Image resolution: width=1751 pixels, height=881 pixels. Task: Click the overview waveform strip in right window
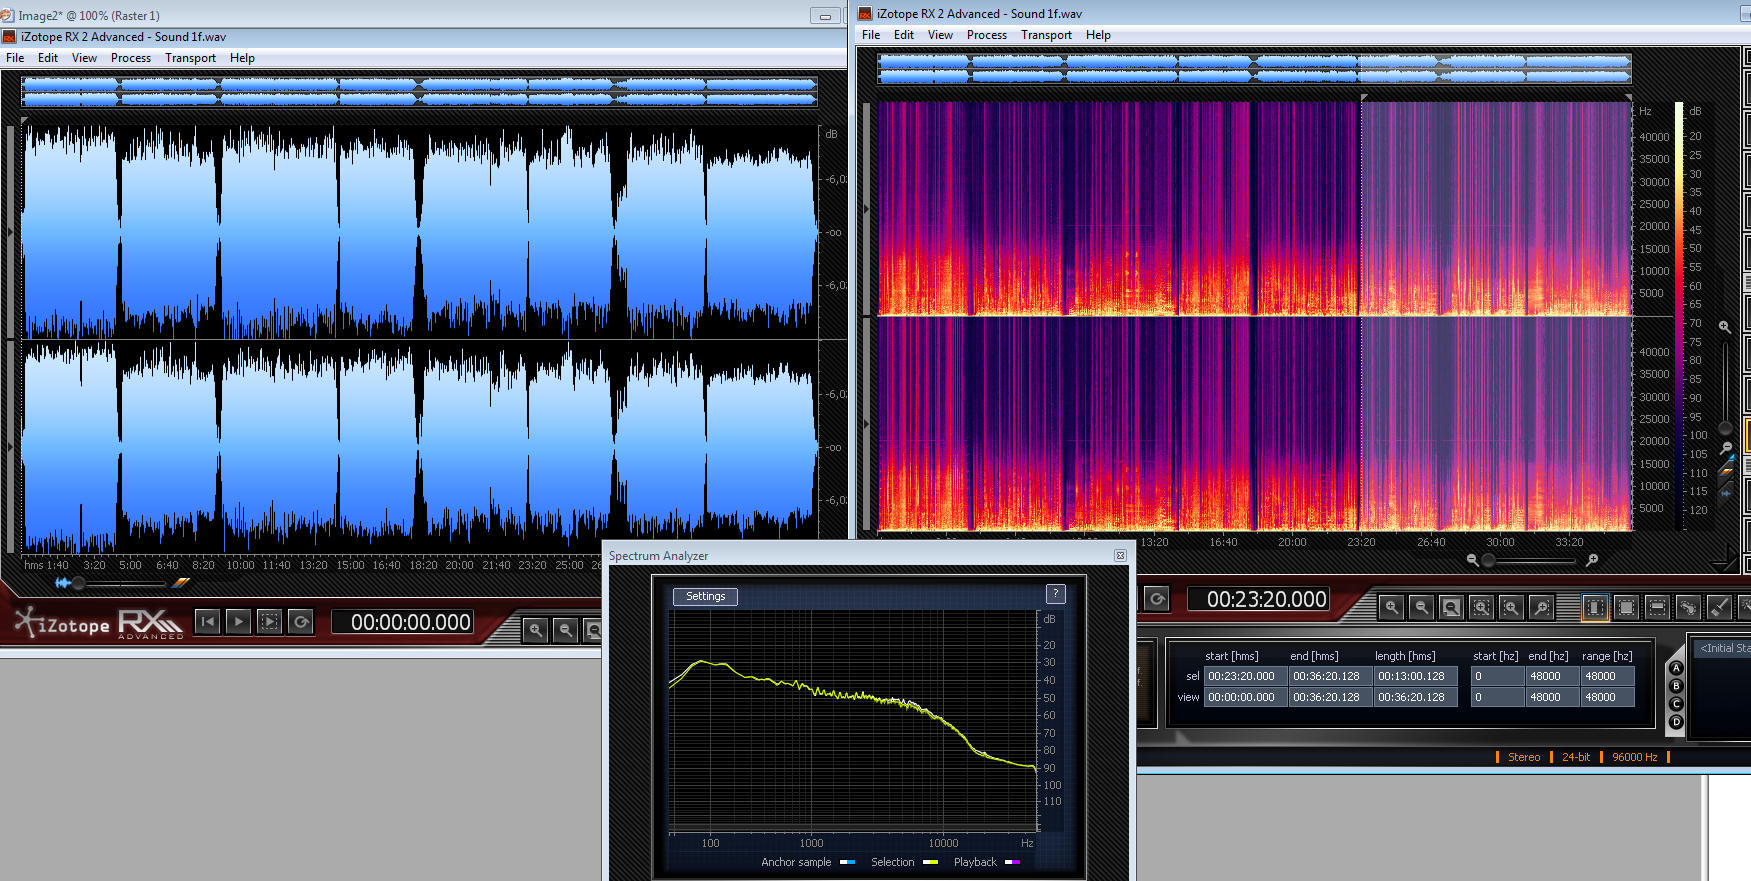1254,68
